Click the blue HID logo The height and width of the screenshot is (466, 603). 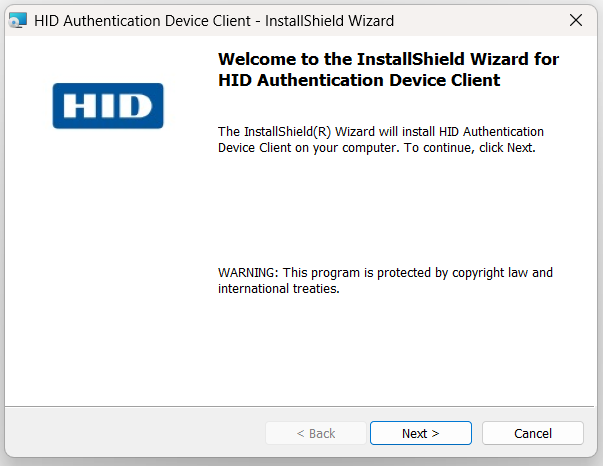coord(108,106)
